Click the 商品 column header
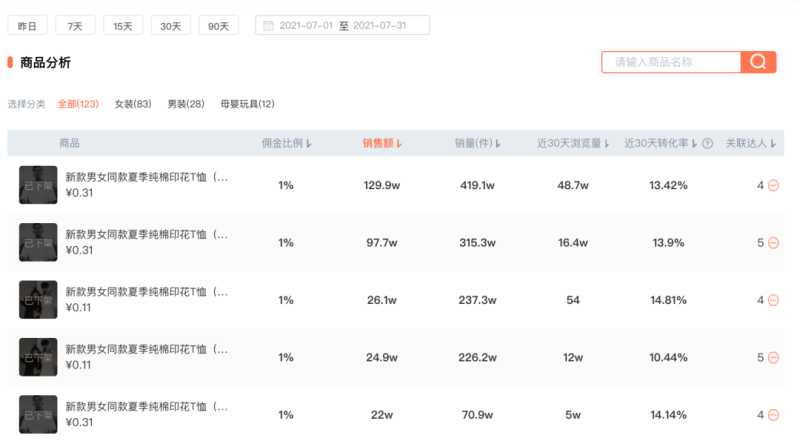This screenshot has height=441, width=800. (x=69, y=143)
